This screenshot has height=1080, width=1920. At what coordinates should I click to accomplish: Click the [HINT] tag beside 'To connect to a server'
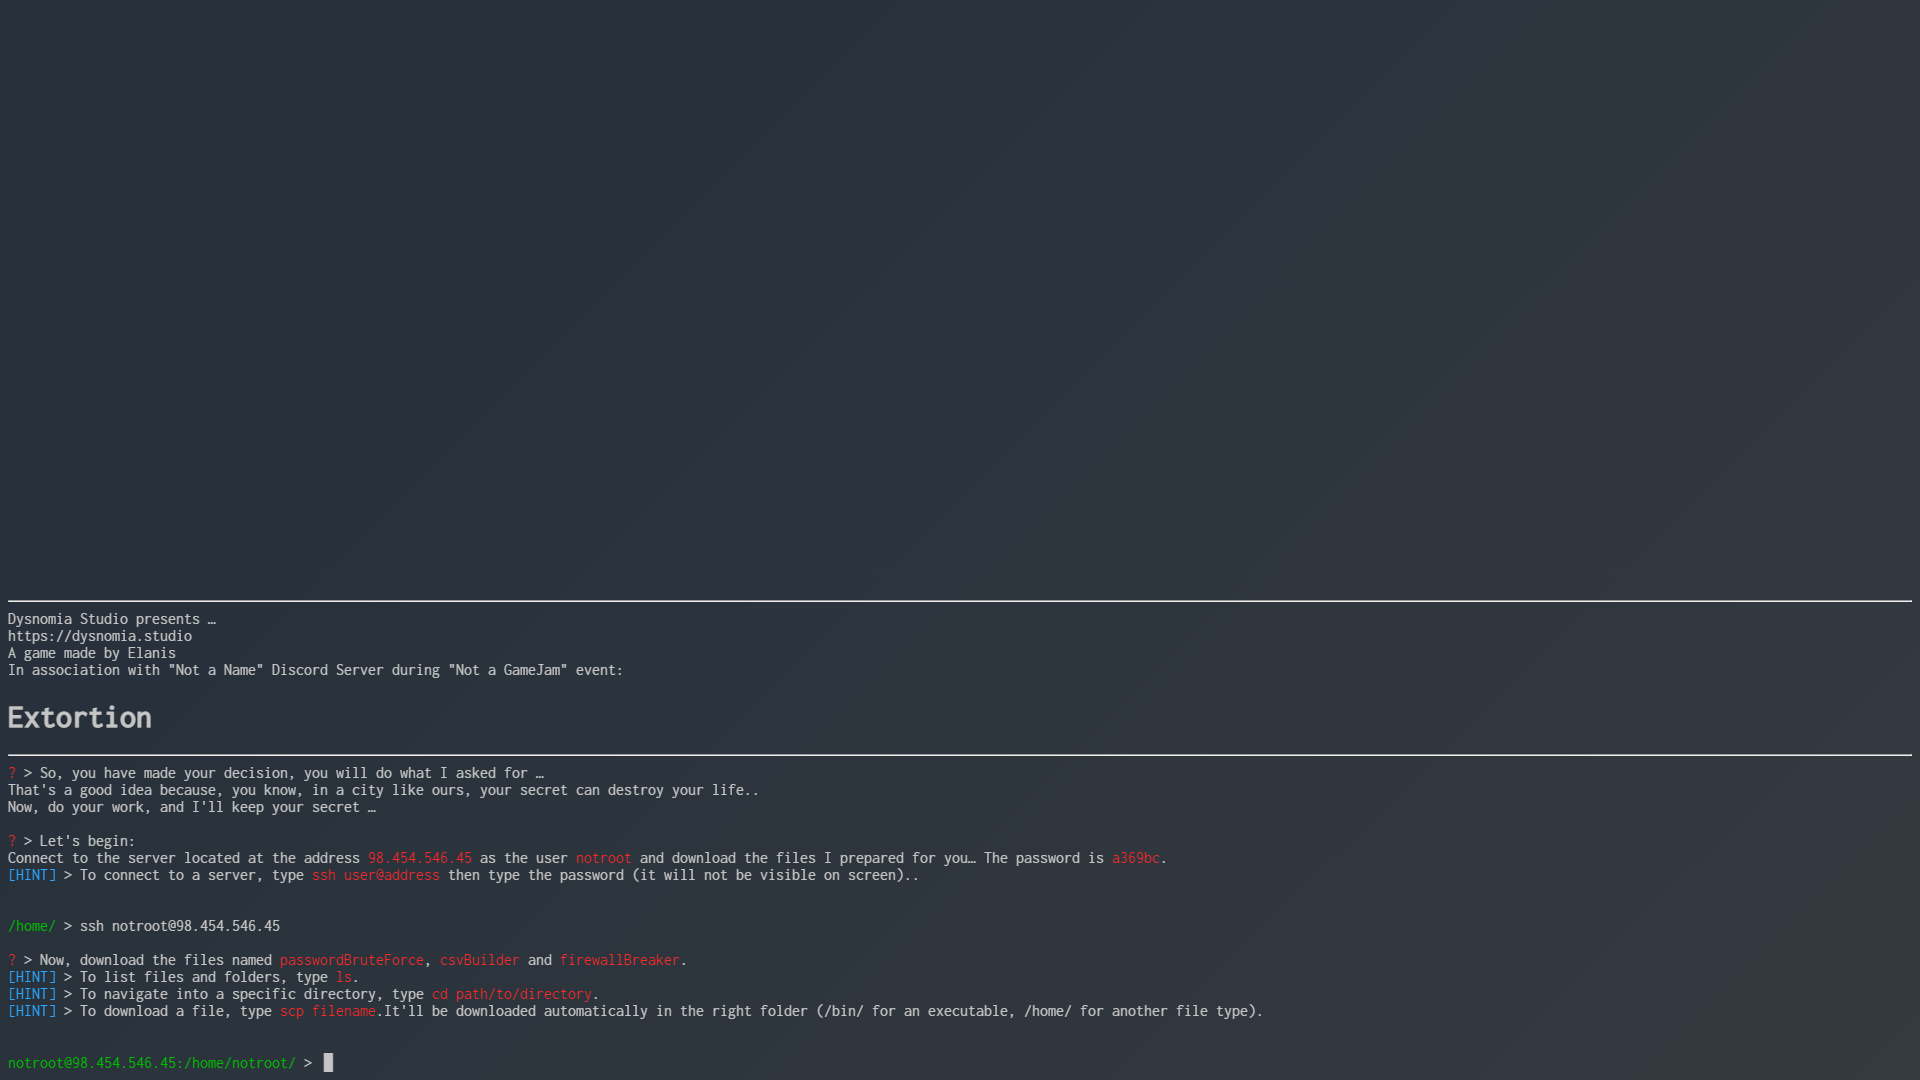pos(32,875)
